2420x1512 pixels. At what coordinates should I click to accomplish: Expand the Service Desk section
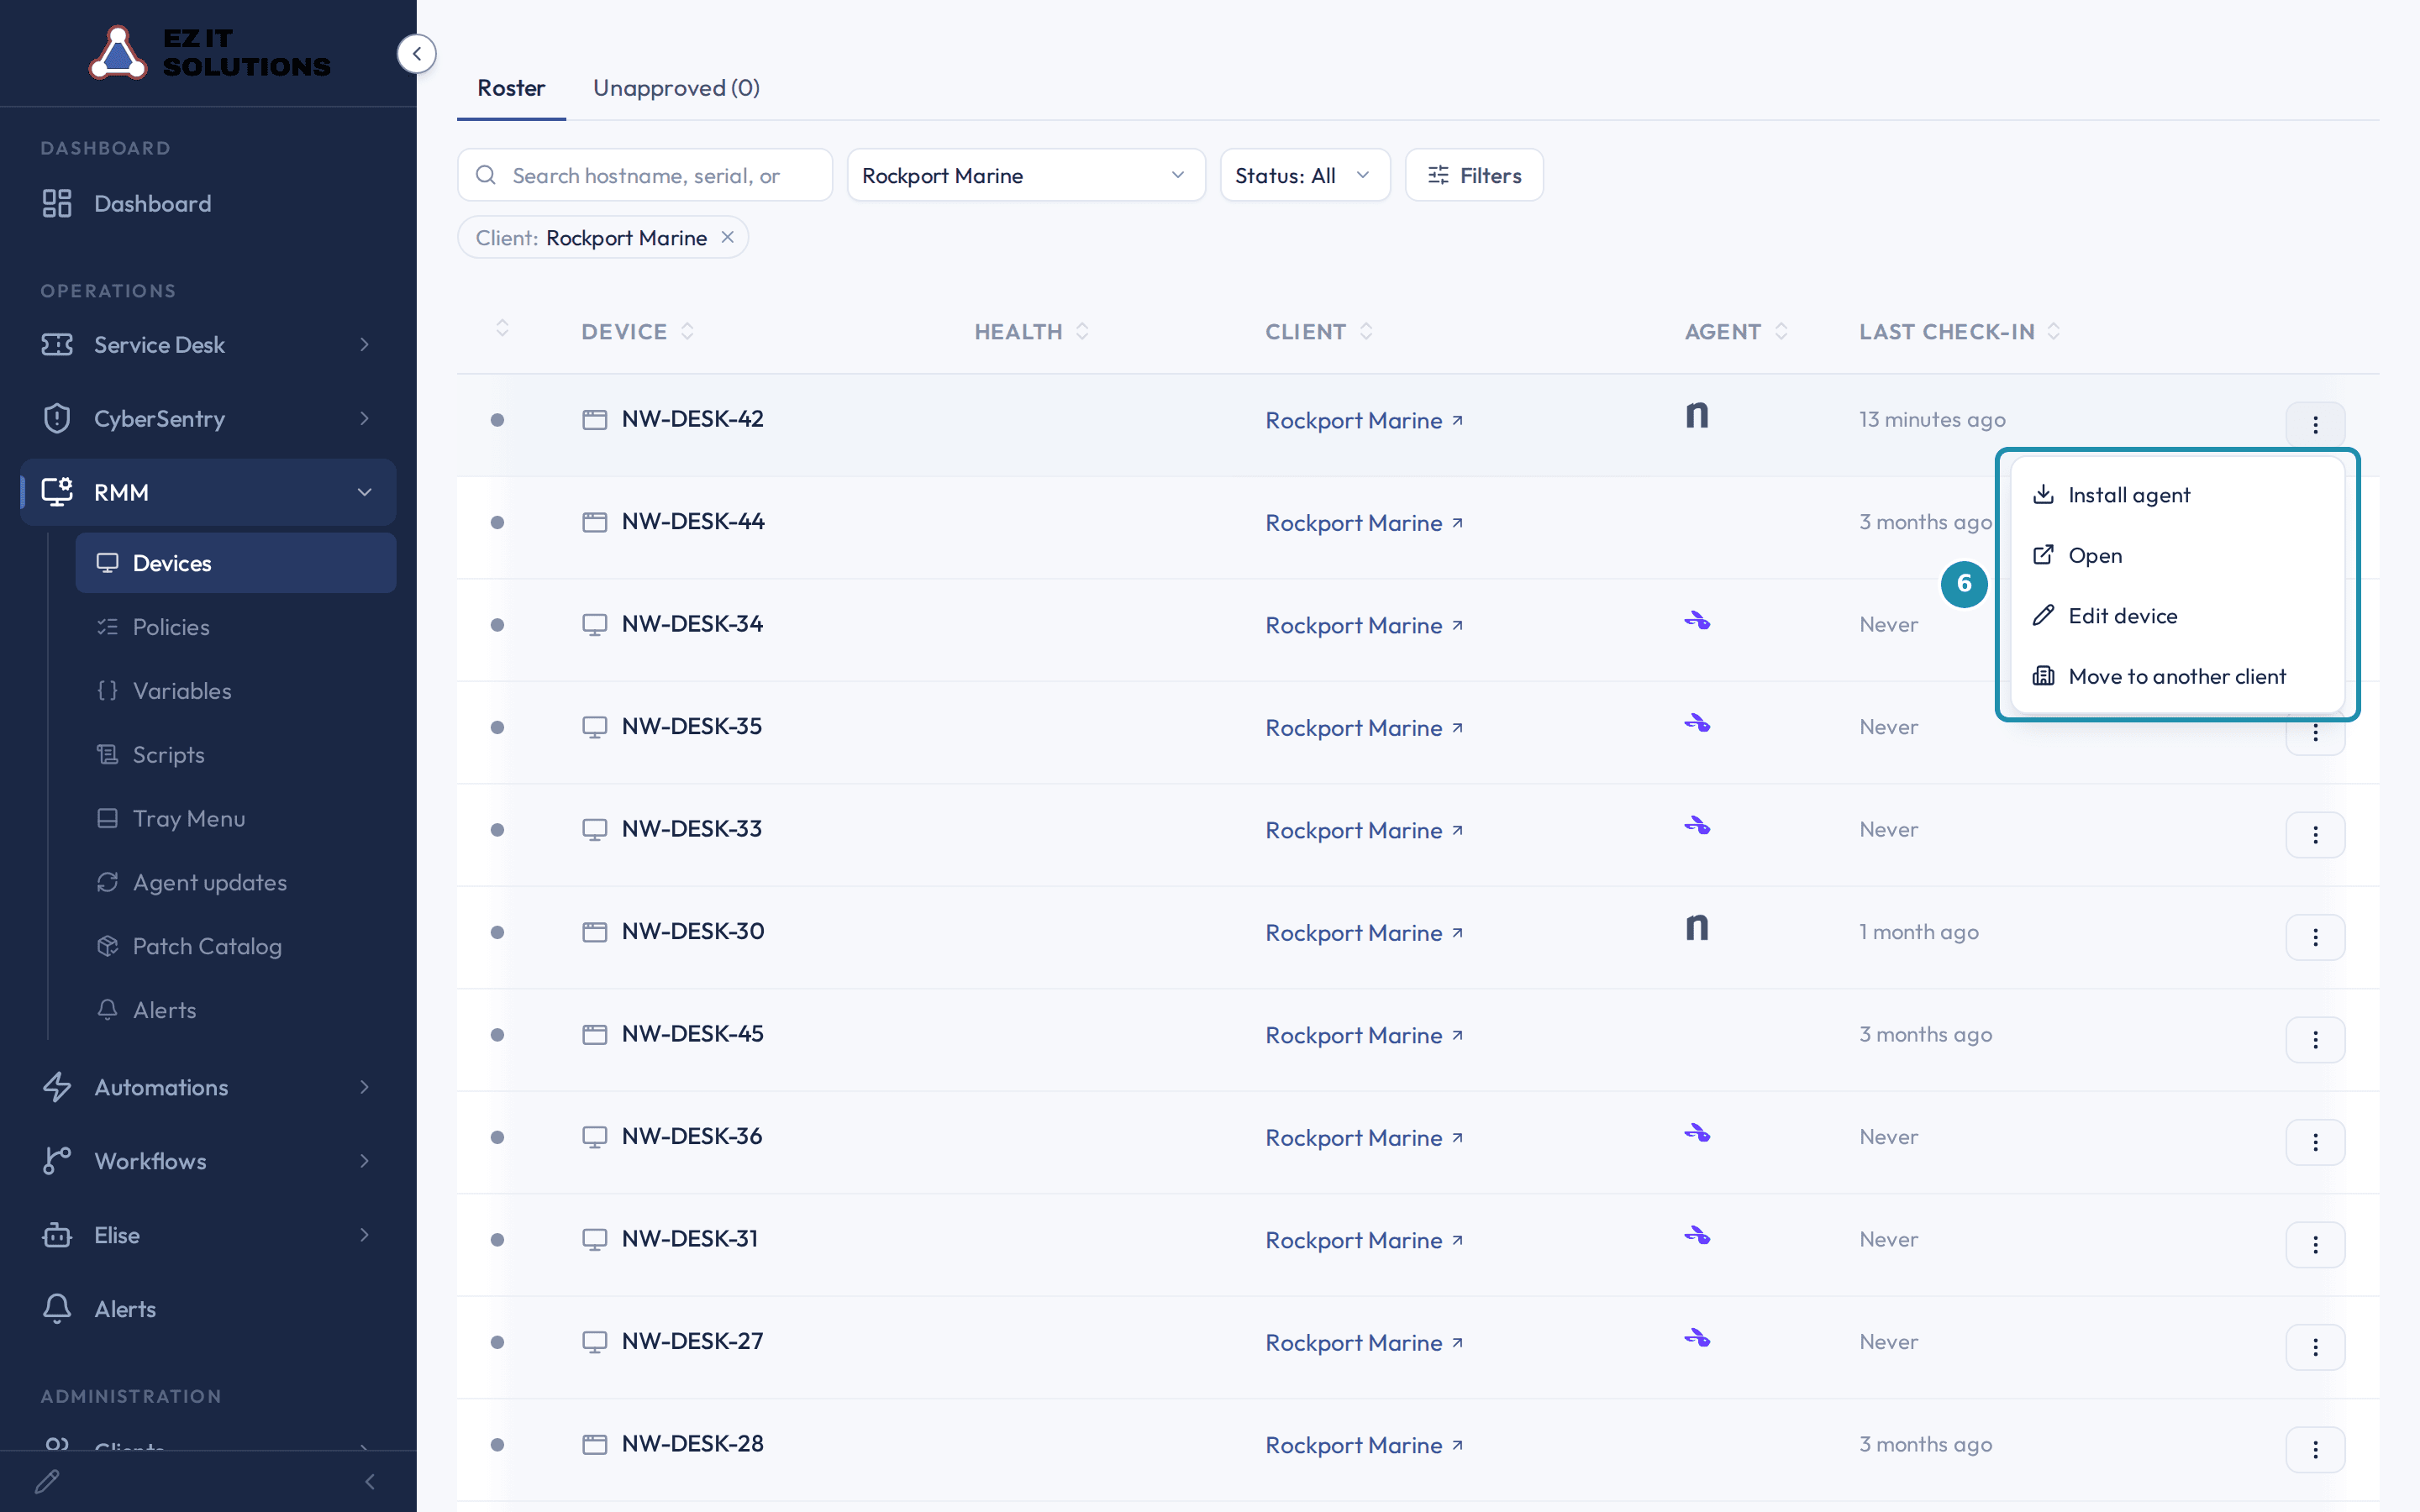click(365, 345)
